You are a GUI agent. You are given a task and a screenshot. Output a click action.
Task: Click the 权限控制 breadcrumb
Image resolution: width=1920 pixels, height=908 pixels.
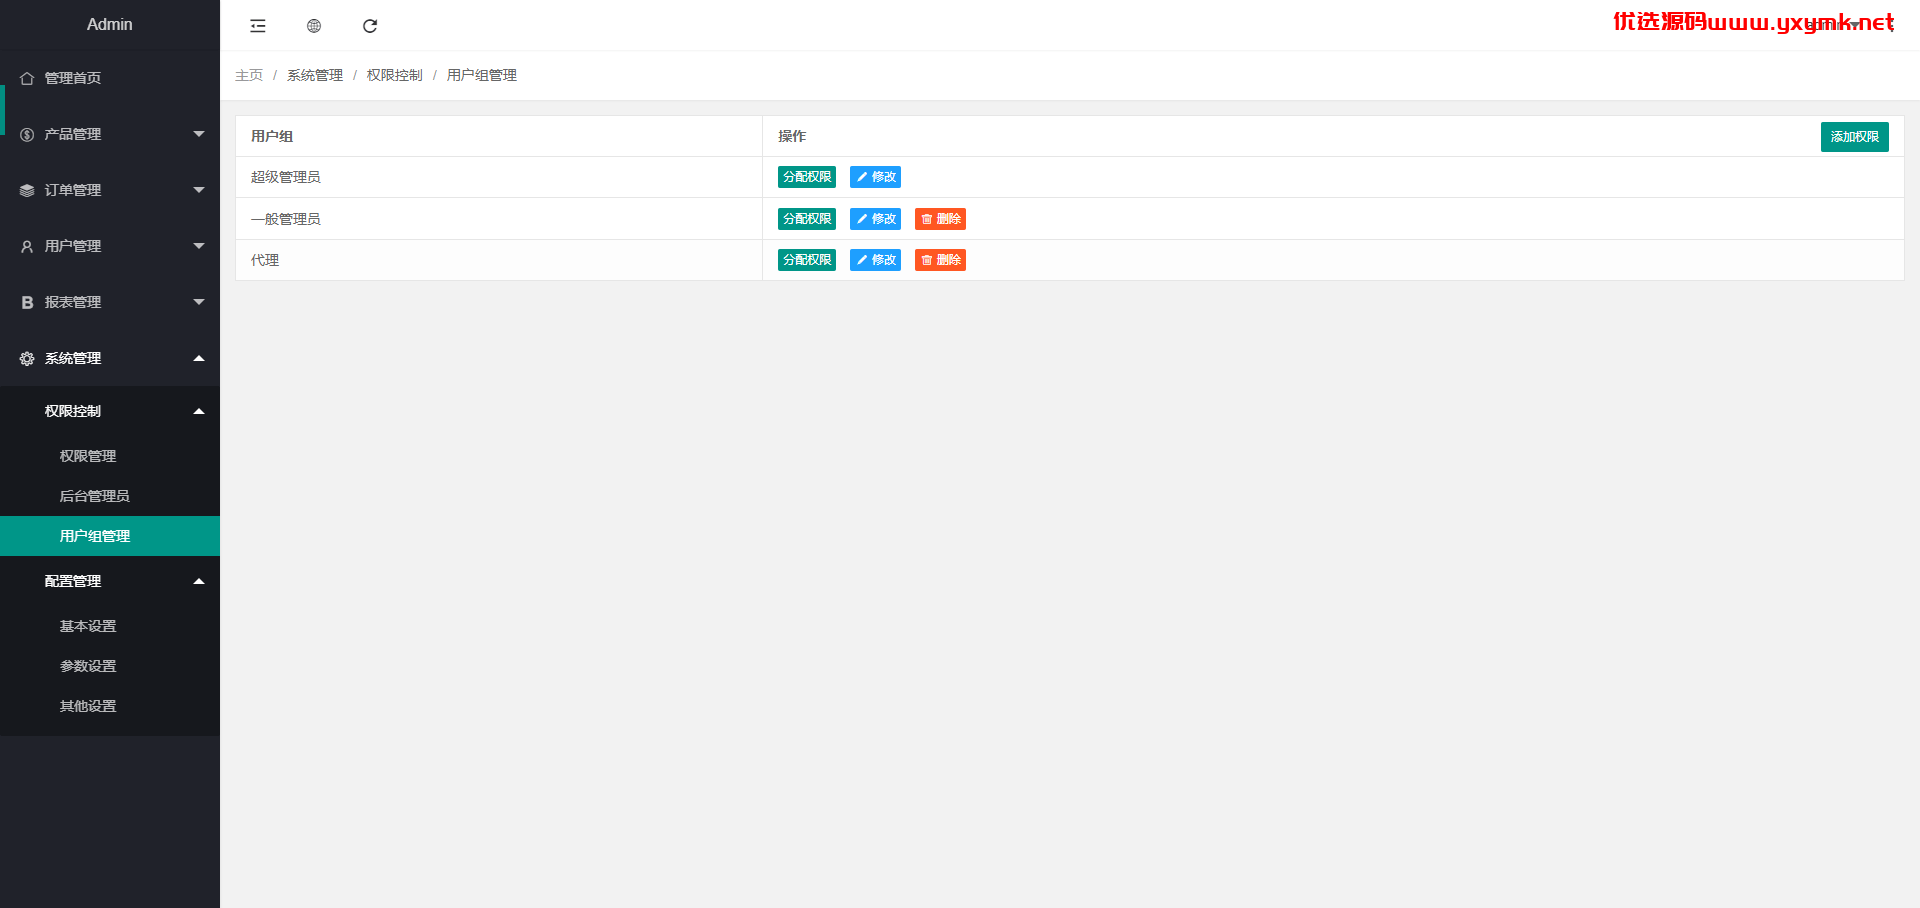pyautogui.click(x=395, y=75)
